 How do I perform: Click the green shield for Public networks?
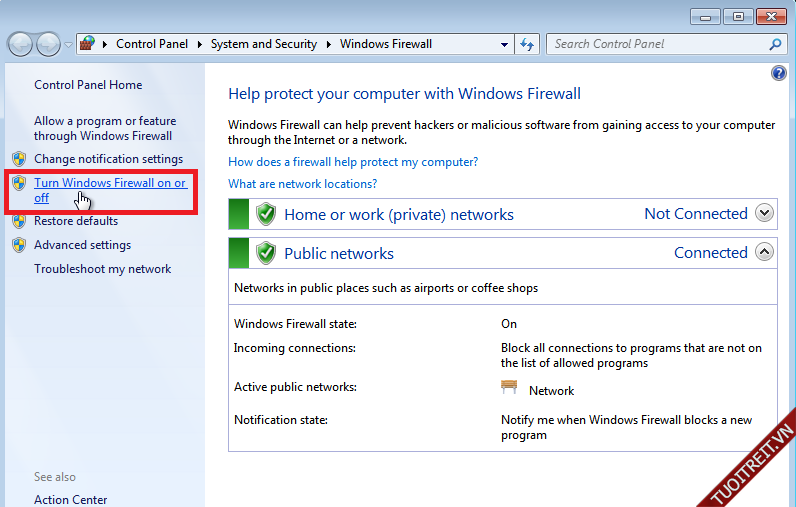click(266, 253)
